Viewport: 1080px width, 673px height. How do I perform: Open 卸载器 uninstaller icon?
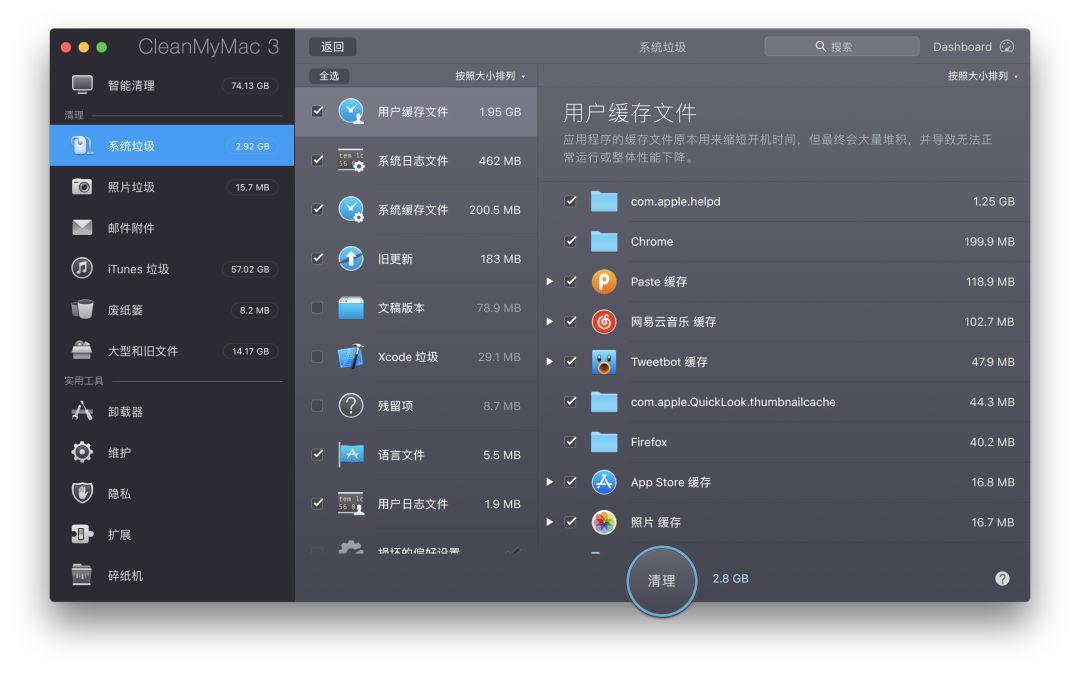[x=82, y=411]
